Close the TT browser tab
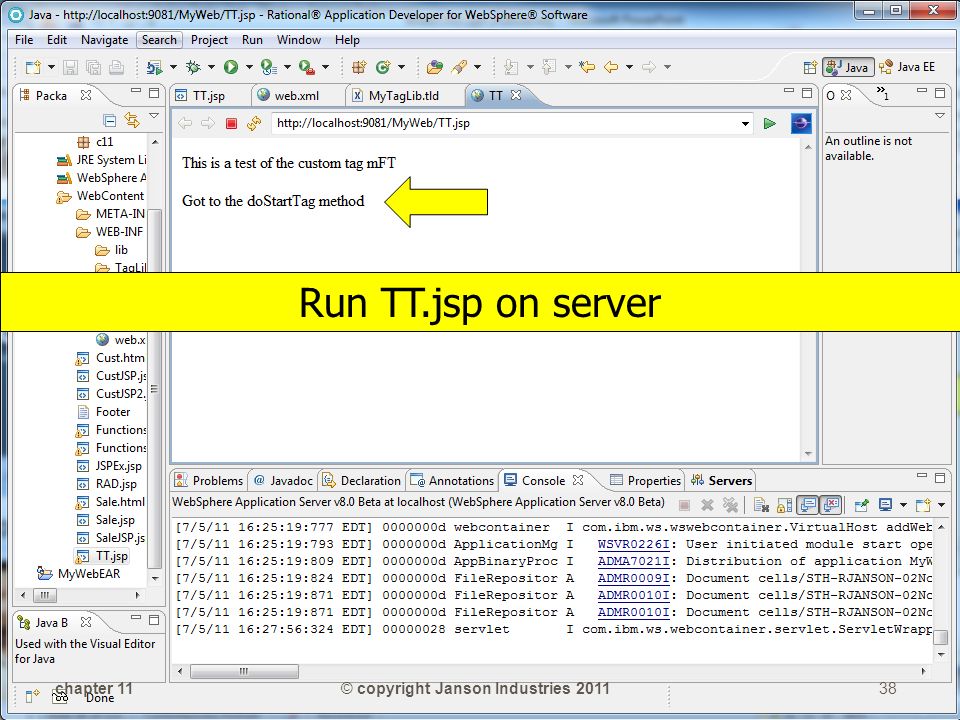This screenshot has width=960, height=720. click(516, 95)
